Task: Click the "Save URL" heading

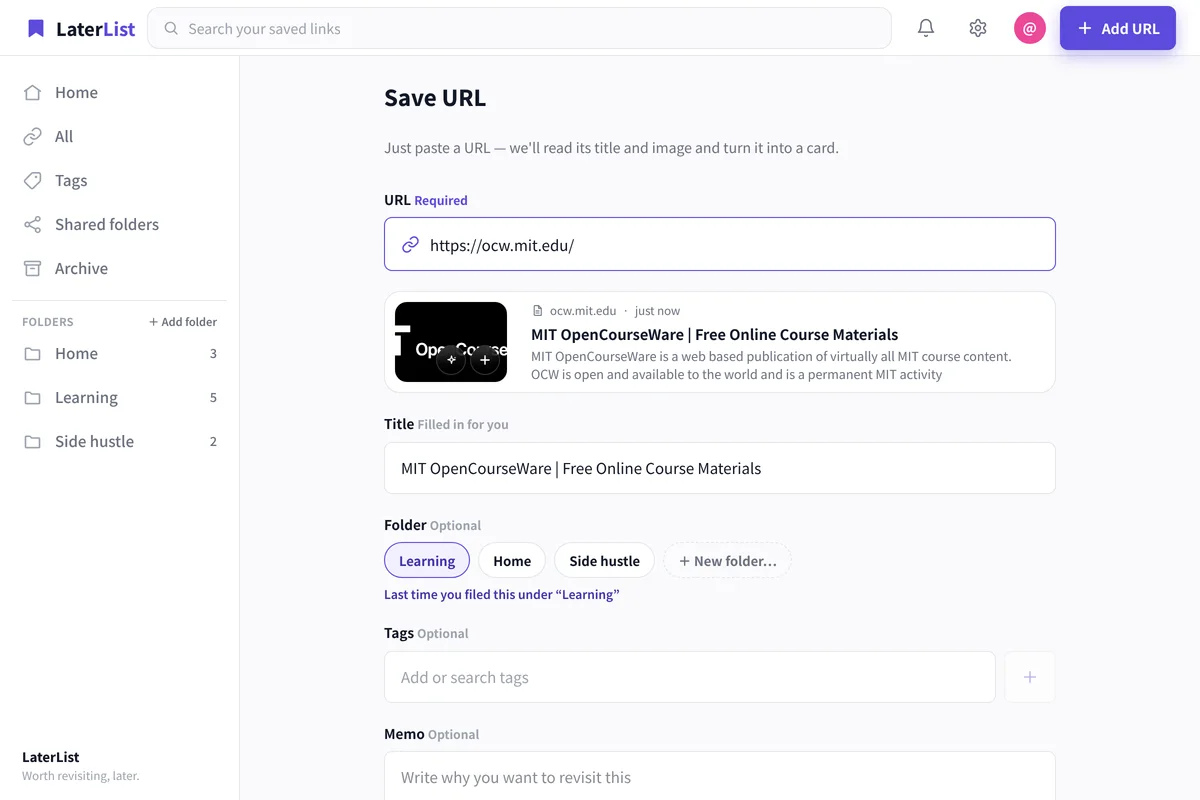Action: click(435, 98)
